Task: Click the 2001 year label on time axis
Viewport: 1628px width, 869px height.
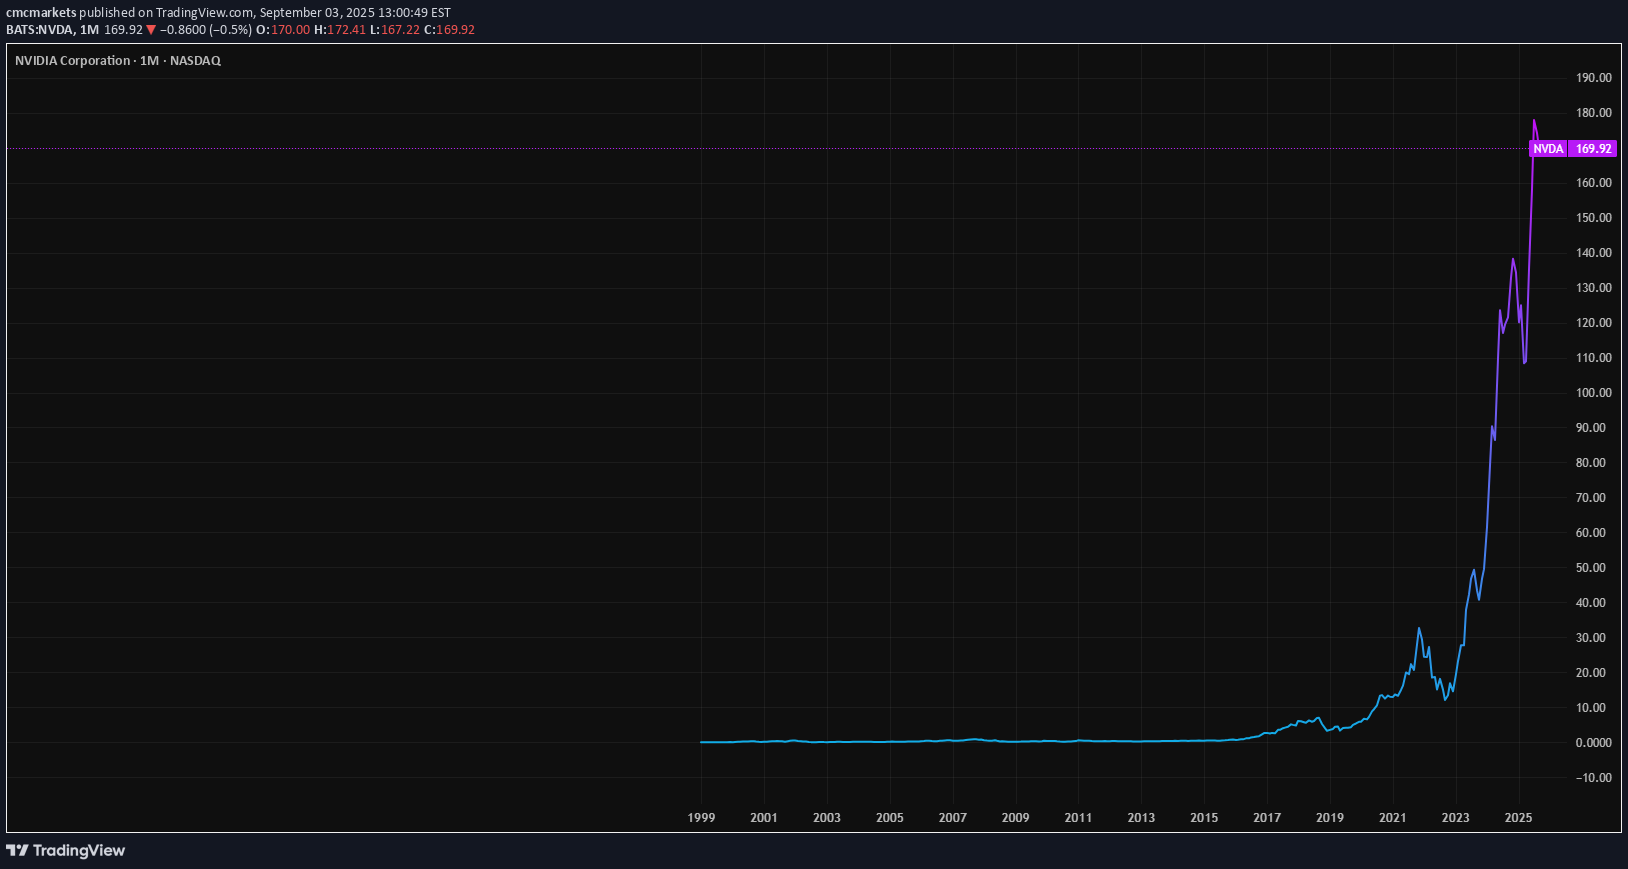Action: tap(764, 818)
